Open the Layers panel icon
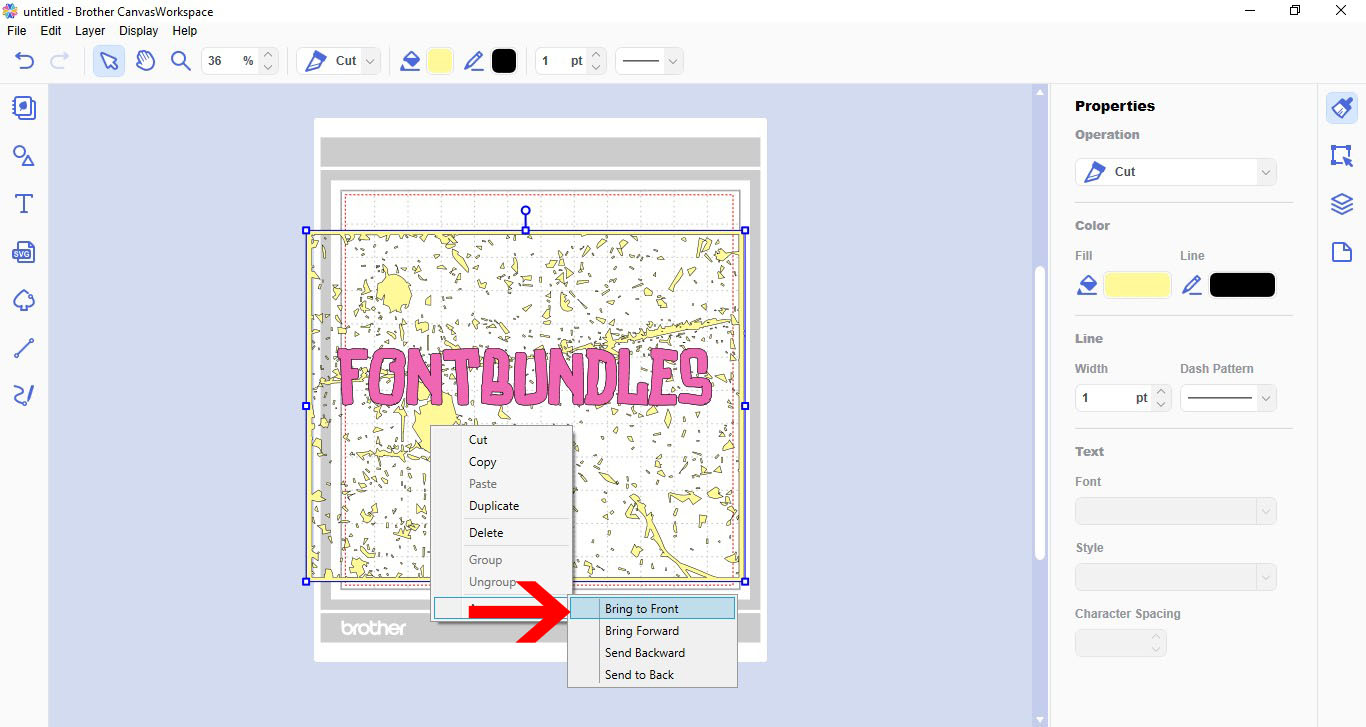The width and height of the screenshot is (1366, 727). coord(1342,204)
